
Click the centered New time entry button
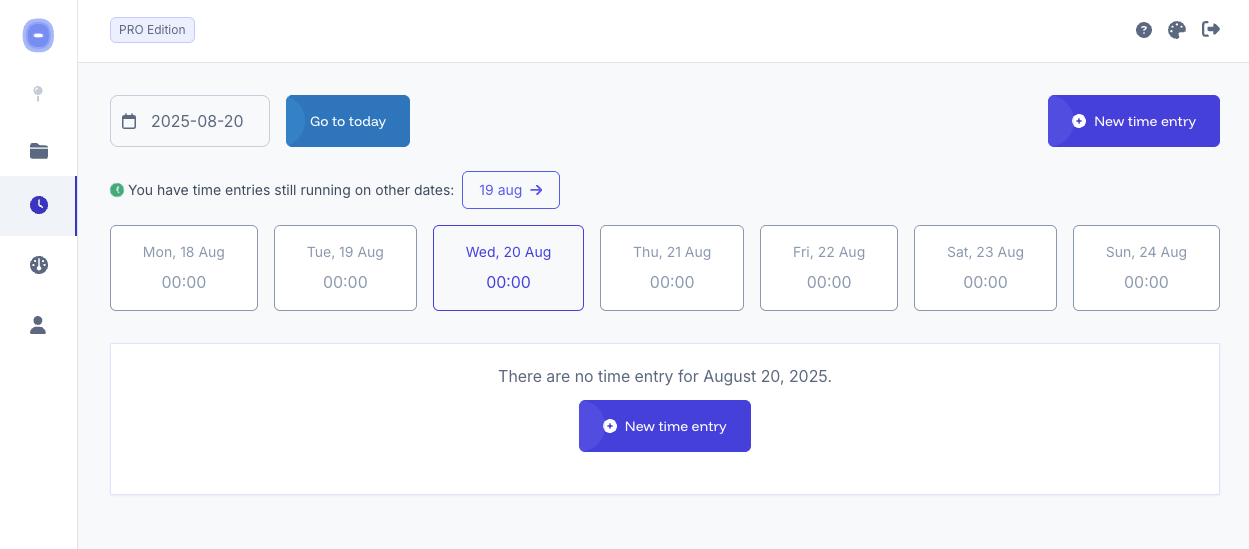pos(665,426)
